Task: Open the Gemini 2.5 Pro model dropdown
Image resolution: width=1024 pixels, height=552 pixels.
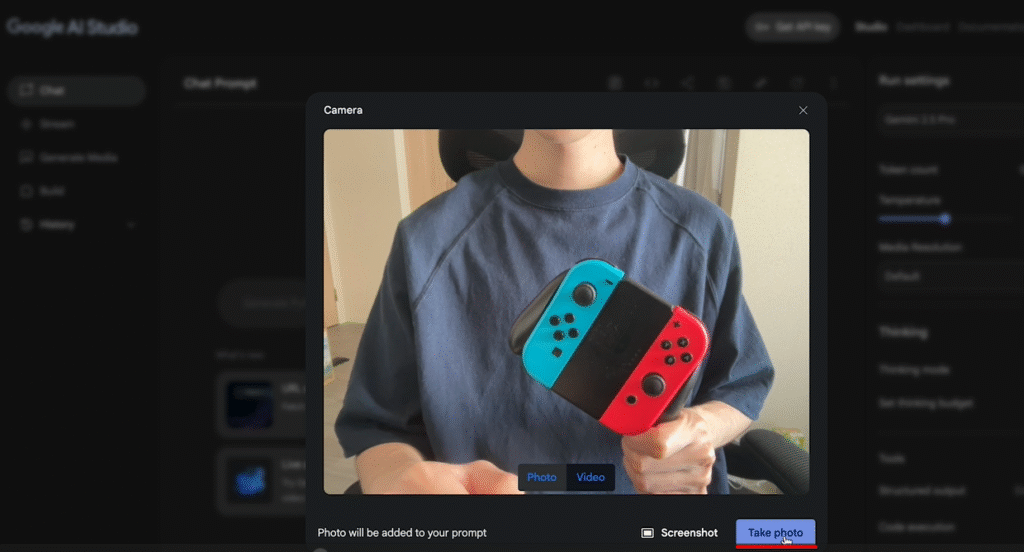Action: 951,120
